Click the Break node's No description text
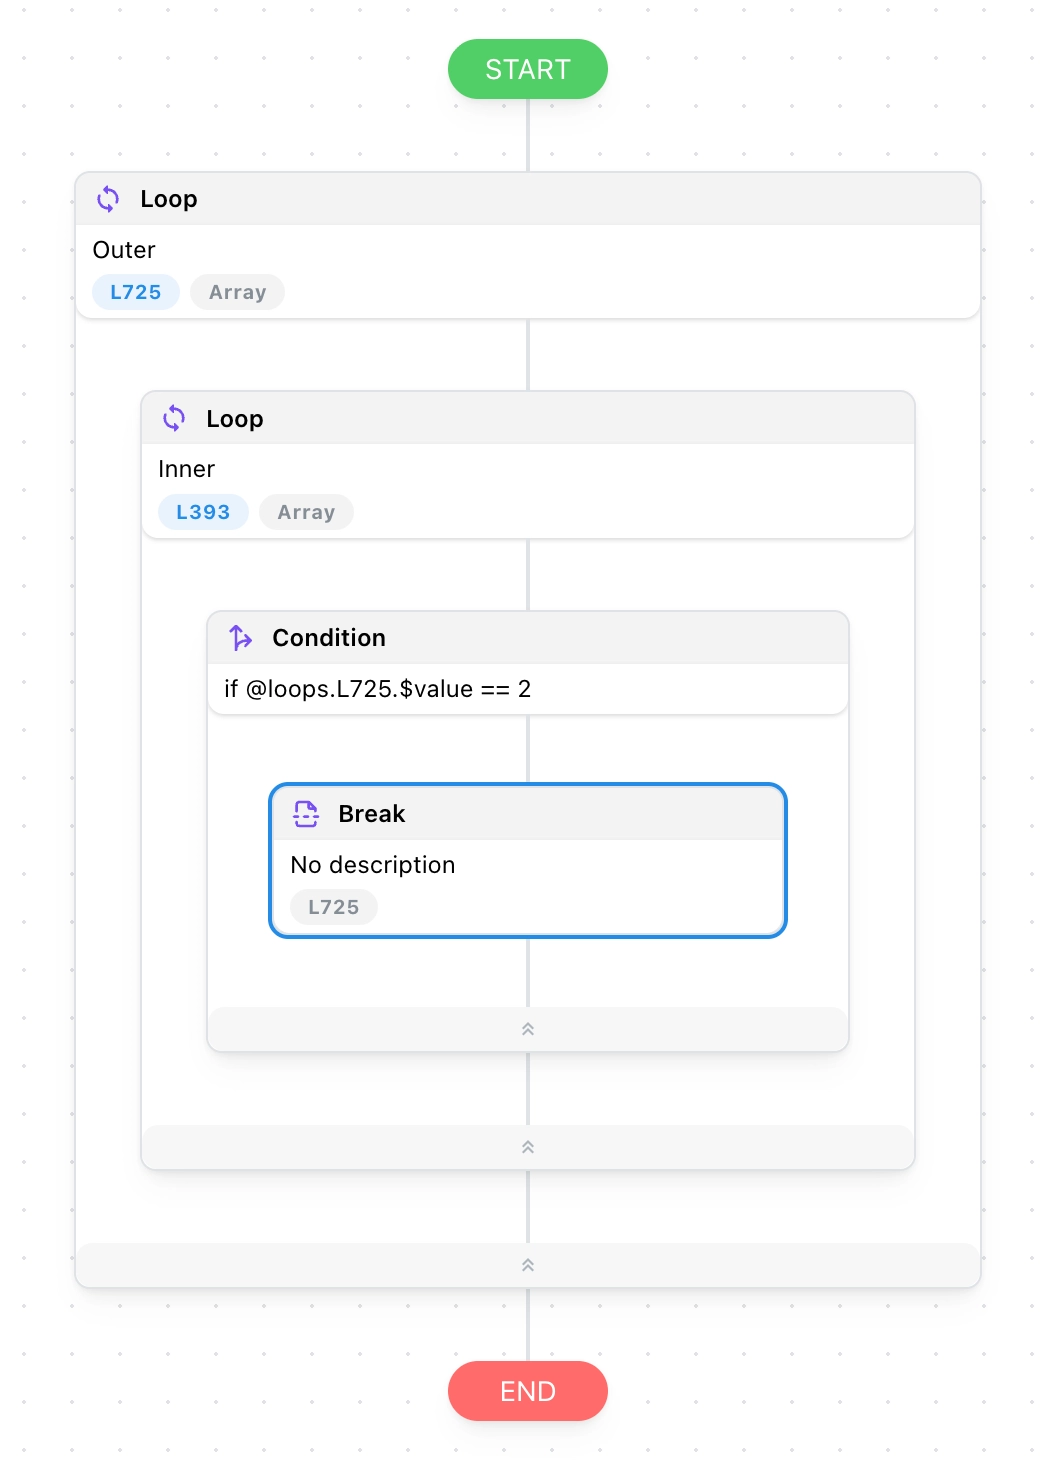Image resolution: width=1060 pixels, height=1460 pixels. pyautogui.click(x=373, y=865)
